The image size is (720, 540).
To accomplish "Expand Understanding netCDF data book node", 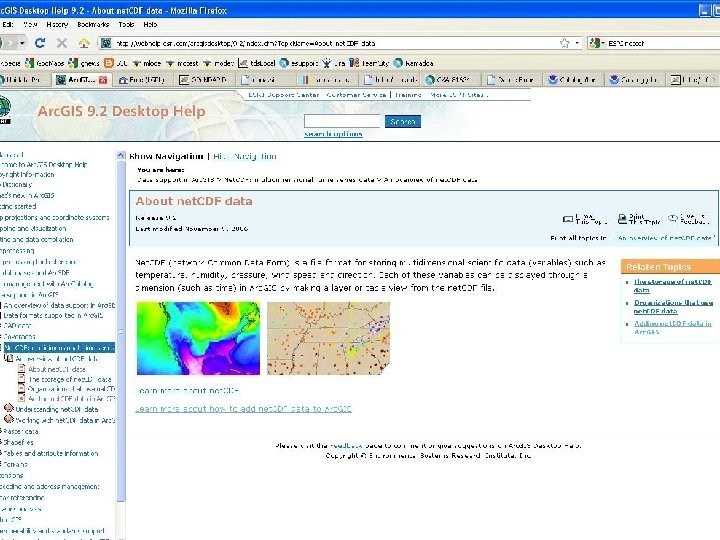I will coord(8,408).
